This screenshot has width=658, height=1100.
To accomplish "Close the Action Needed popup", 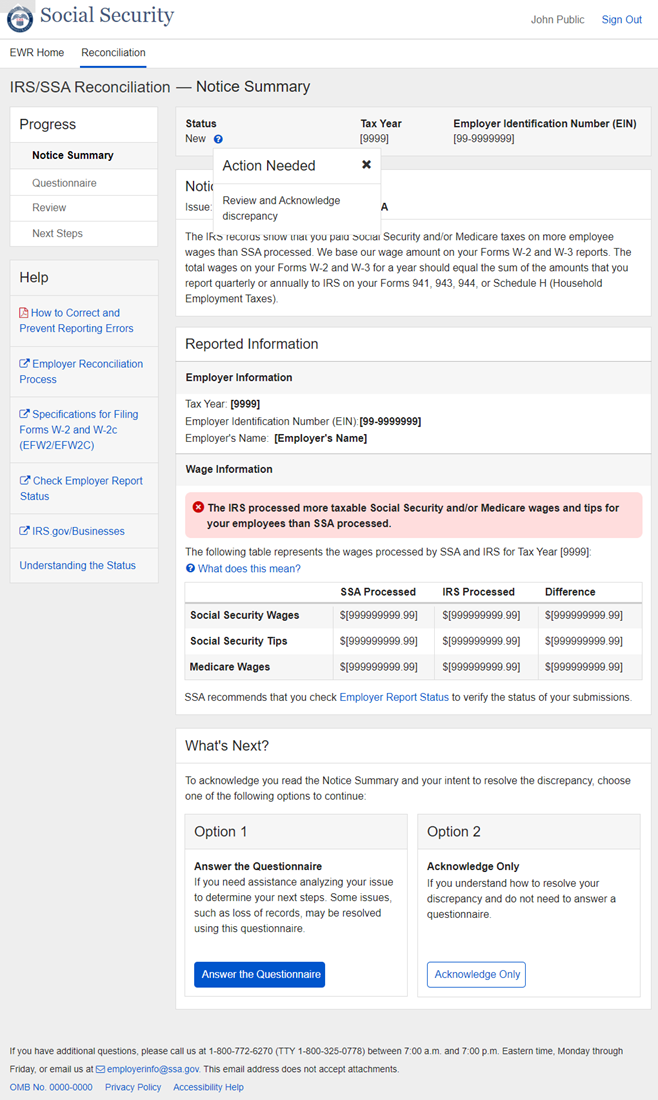I will [x=366, y=164].
